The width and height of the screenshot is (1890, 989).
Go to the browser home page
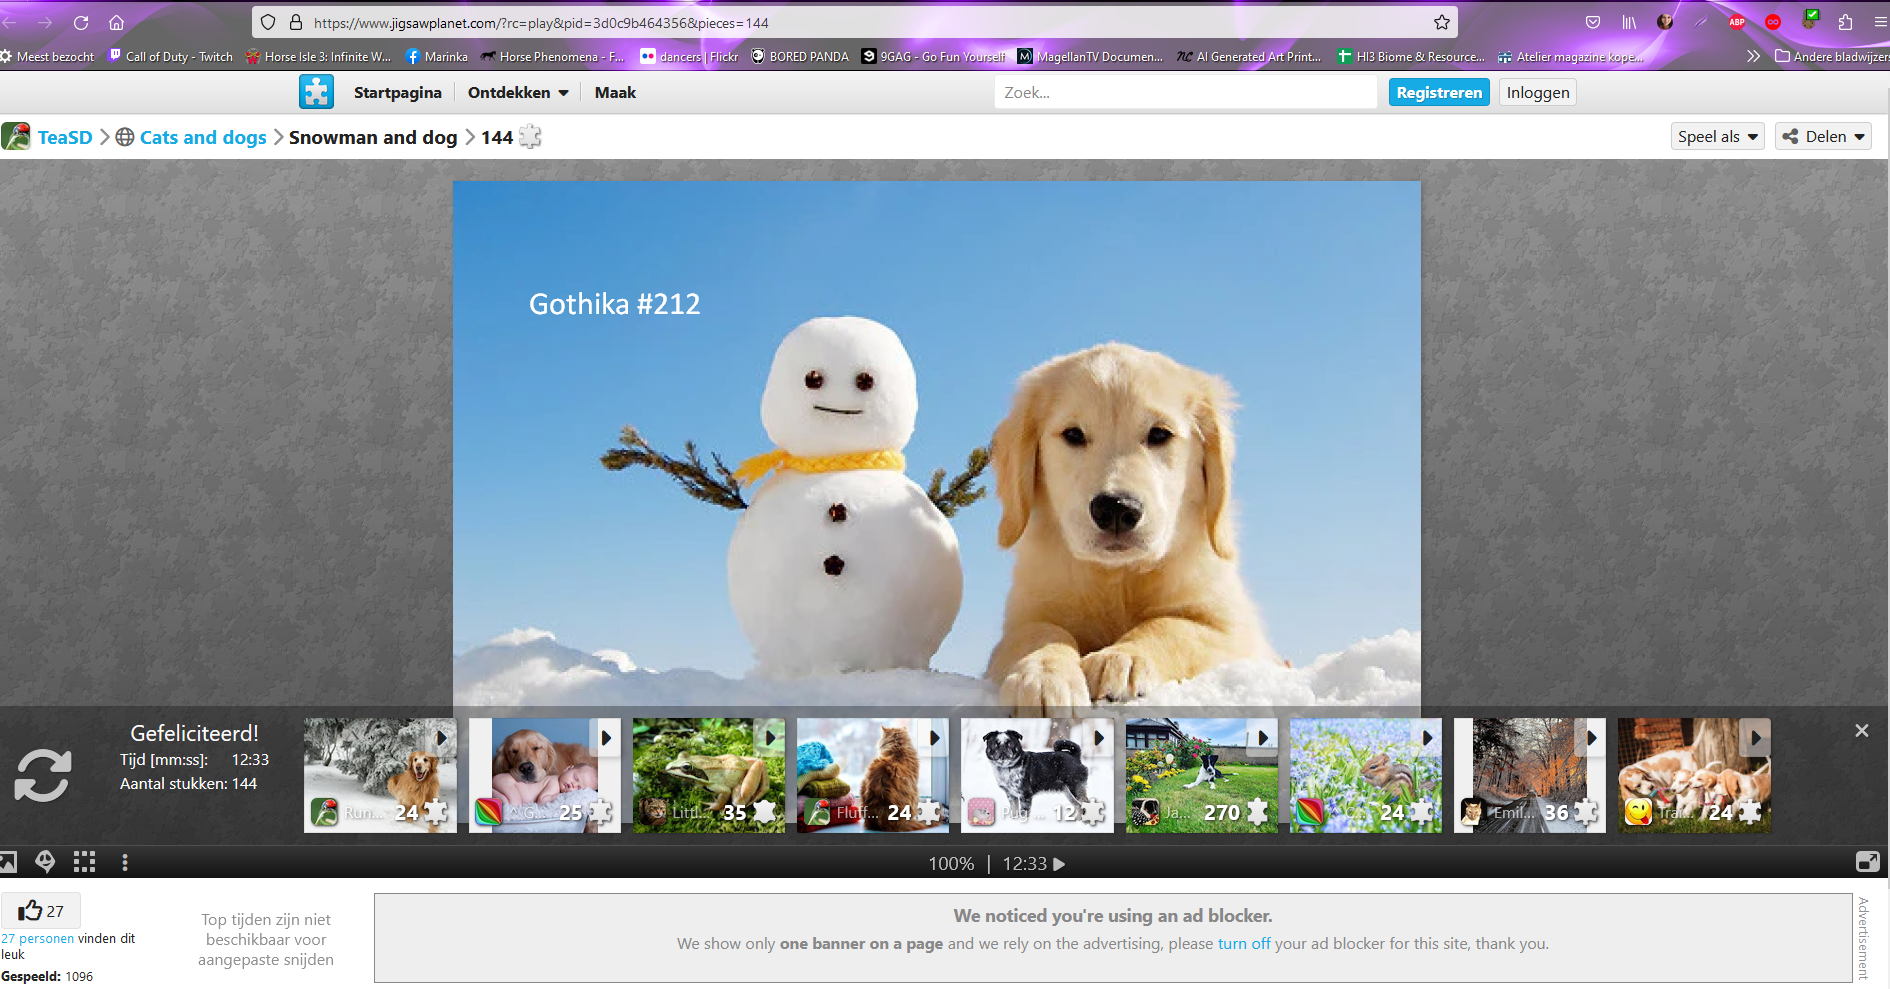[116, 22]
